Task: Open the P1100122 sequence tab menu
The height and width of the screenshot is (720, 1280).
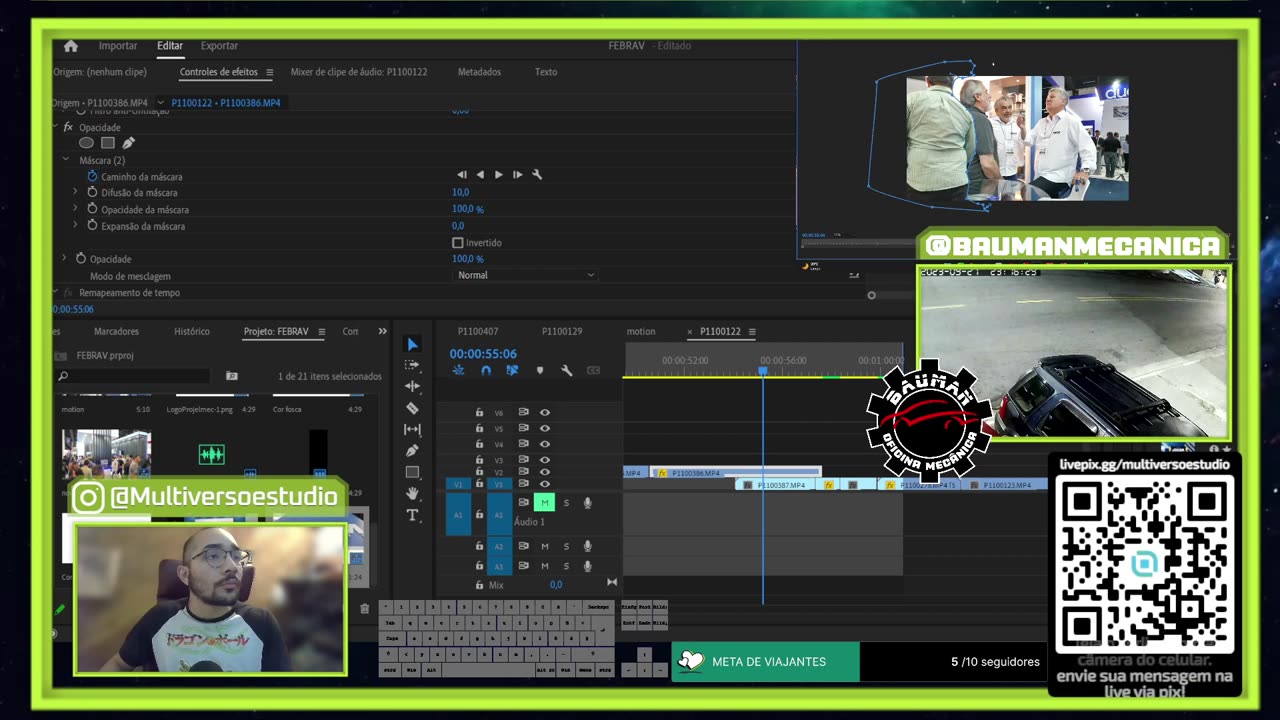Action: (x=752, y=332)
